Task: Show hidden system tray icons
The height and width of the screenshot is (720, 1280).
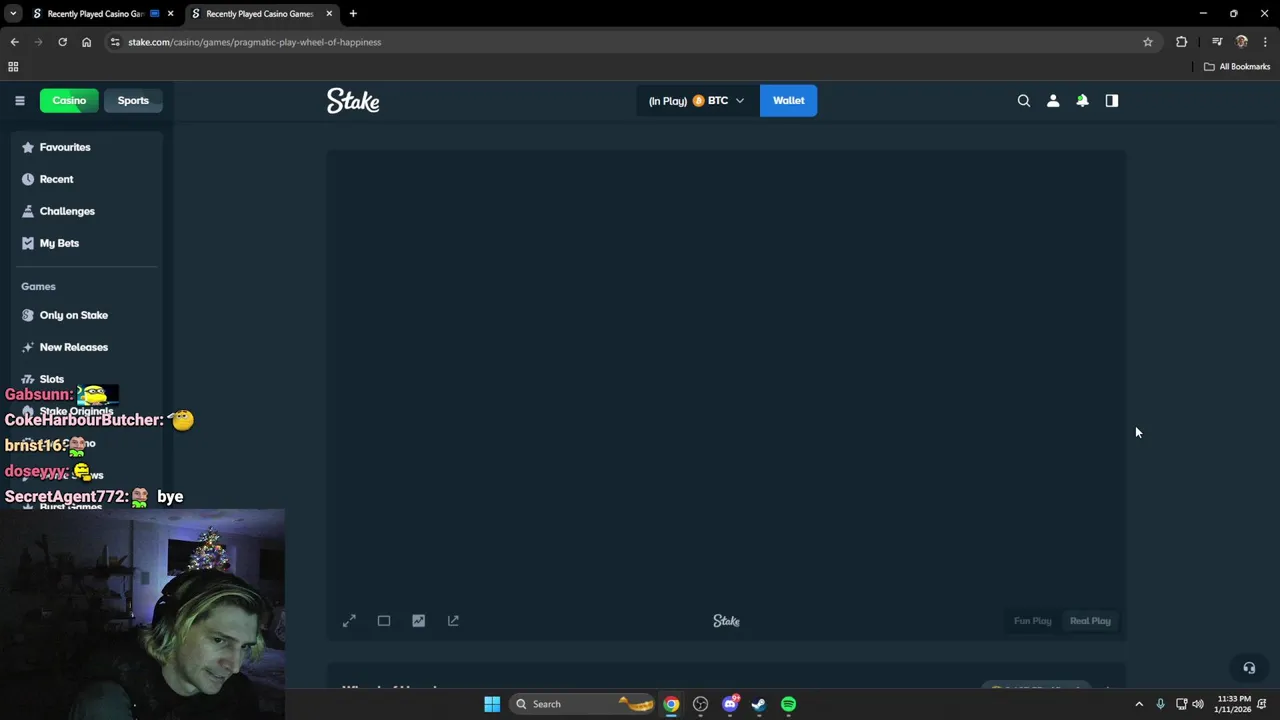Action: [x=1138, y=704]
